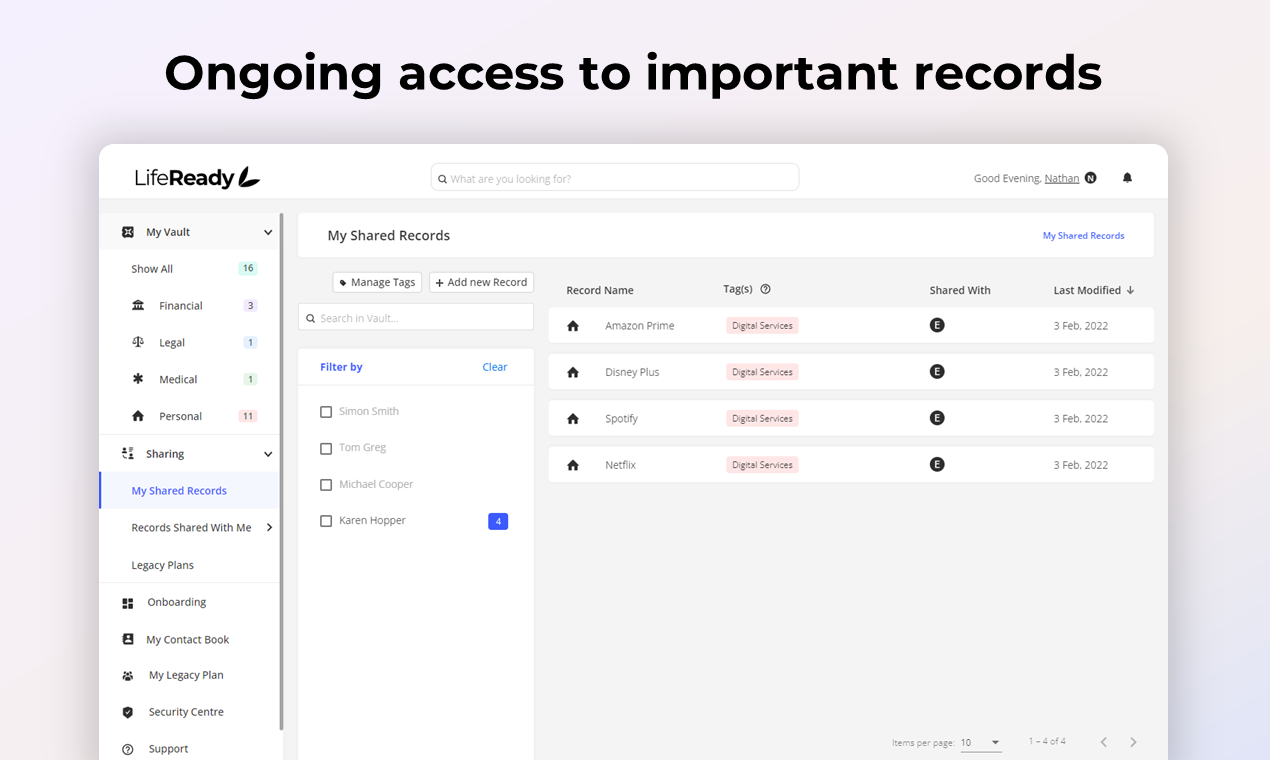The width and height of the screenshot is (1270, 760).
Task: Click the Record Name column header
Action: click(x=600, y=290)
